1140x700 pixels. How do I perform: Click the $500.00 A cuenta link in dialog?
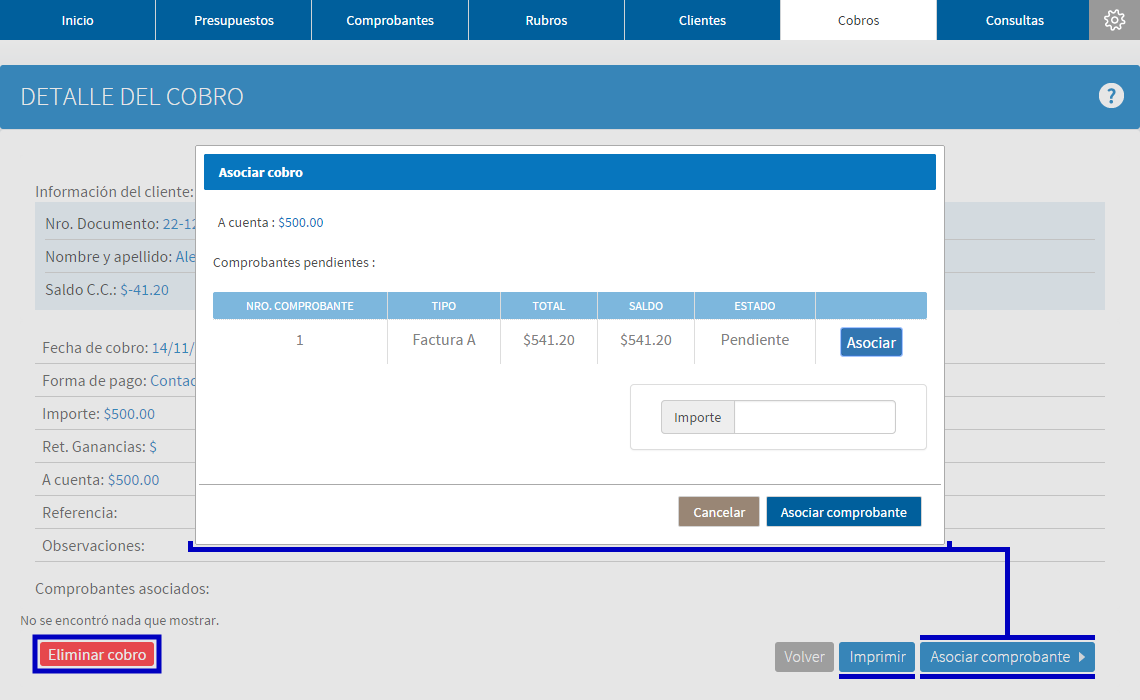pyautogui.click(x=300, y=222)
